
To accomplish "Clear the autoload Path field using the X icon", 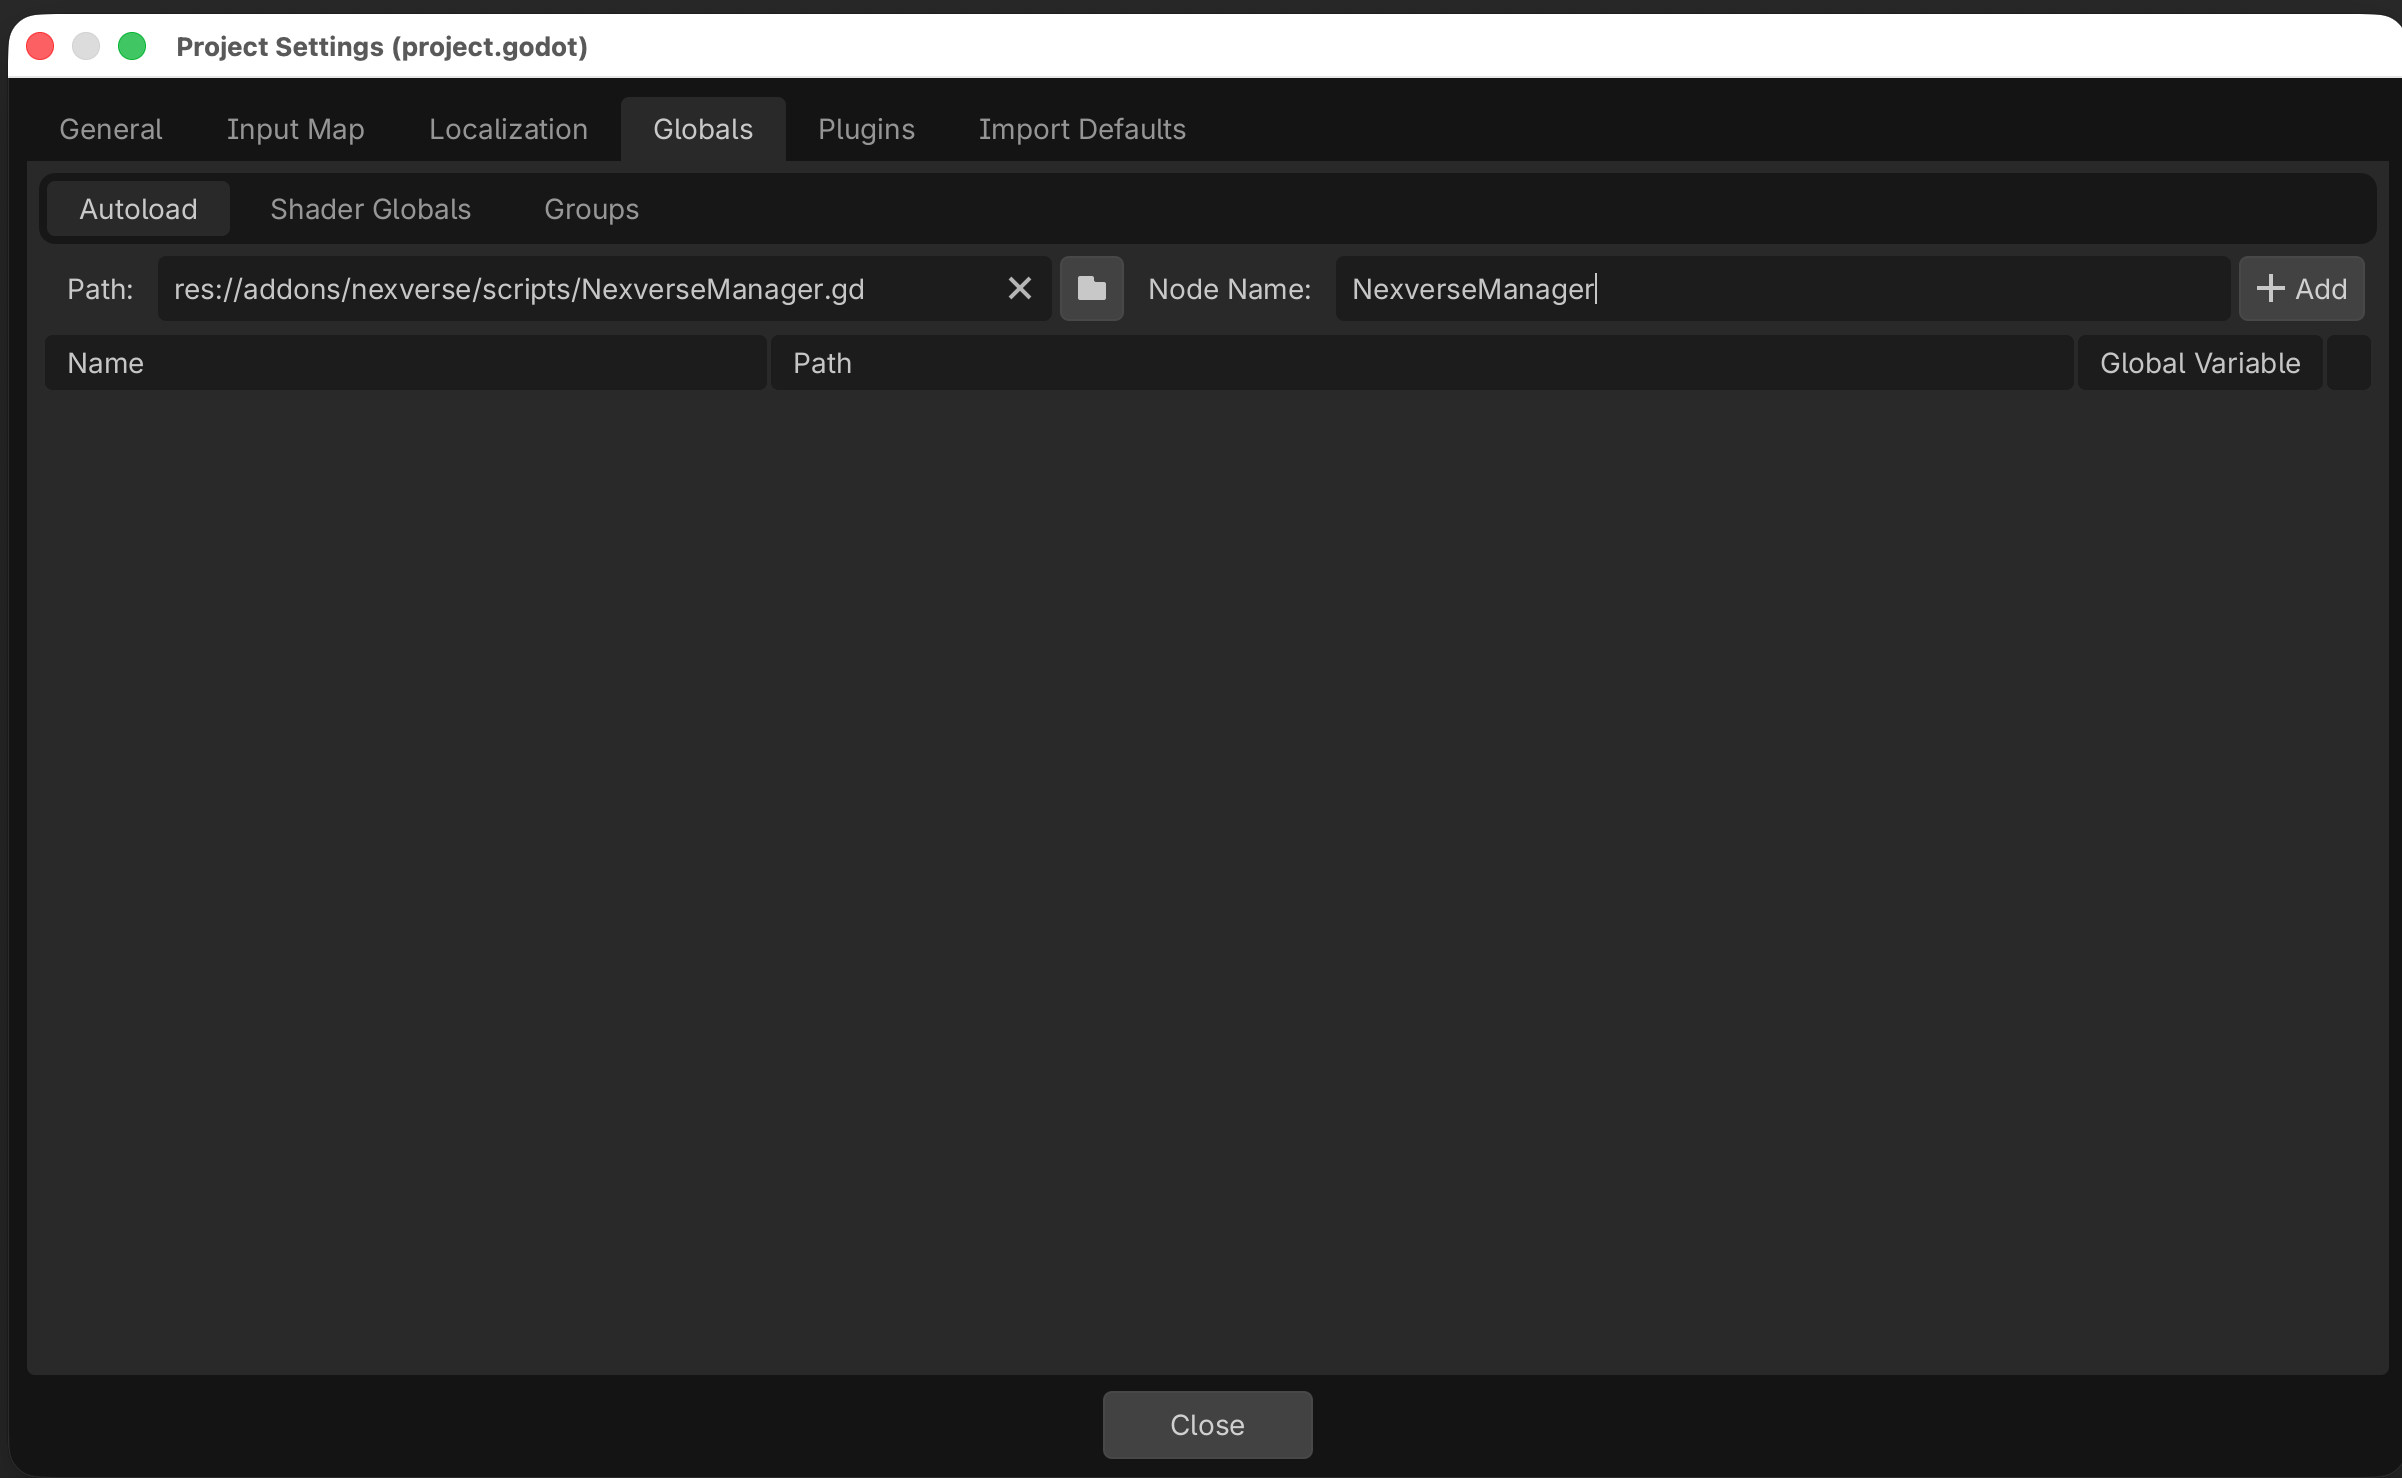I will (x=1019, y=288).
